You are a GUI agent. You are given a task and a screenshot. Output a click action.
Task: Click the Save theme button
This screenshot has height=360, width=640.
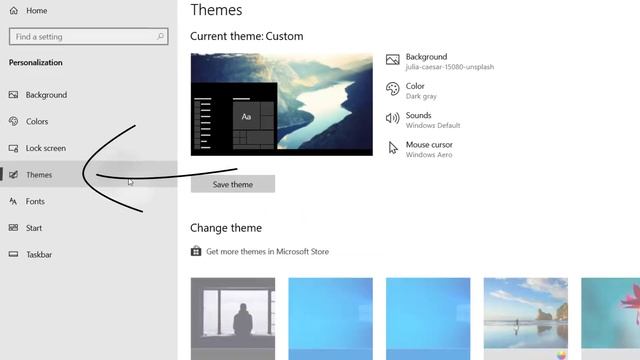pyautogui.click(x=233, y=184)
